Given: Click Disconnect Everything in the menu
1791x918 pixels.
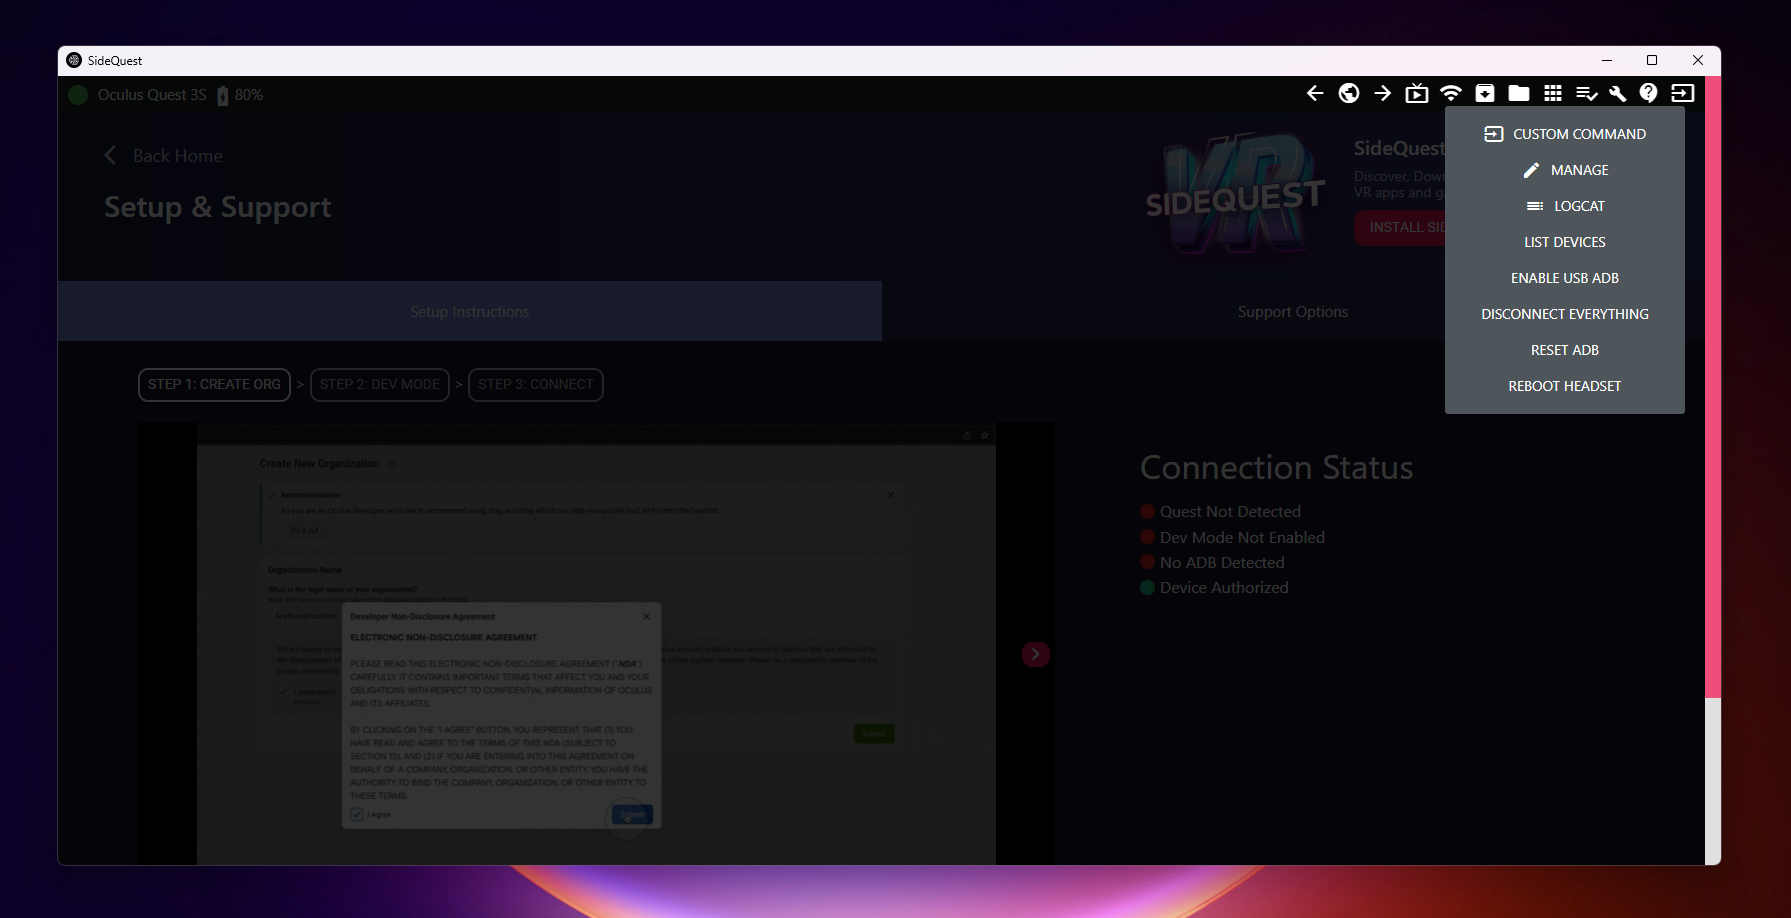Looking at the screenshot, I should 1565,314.
